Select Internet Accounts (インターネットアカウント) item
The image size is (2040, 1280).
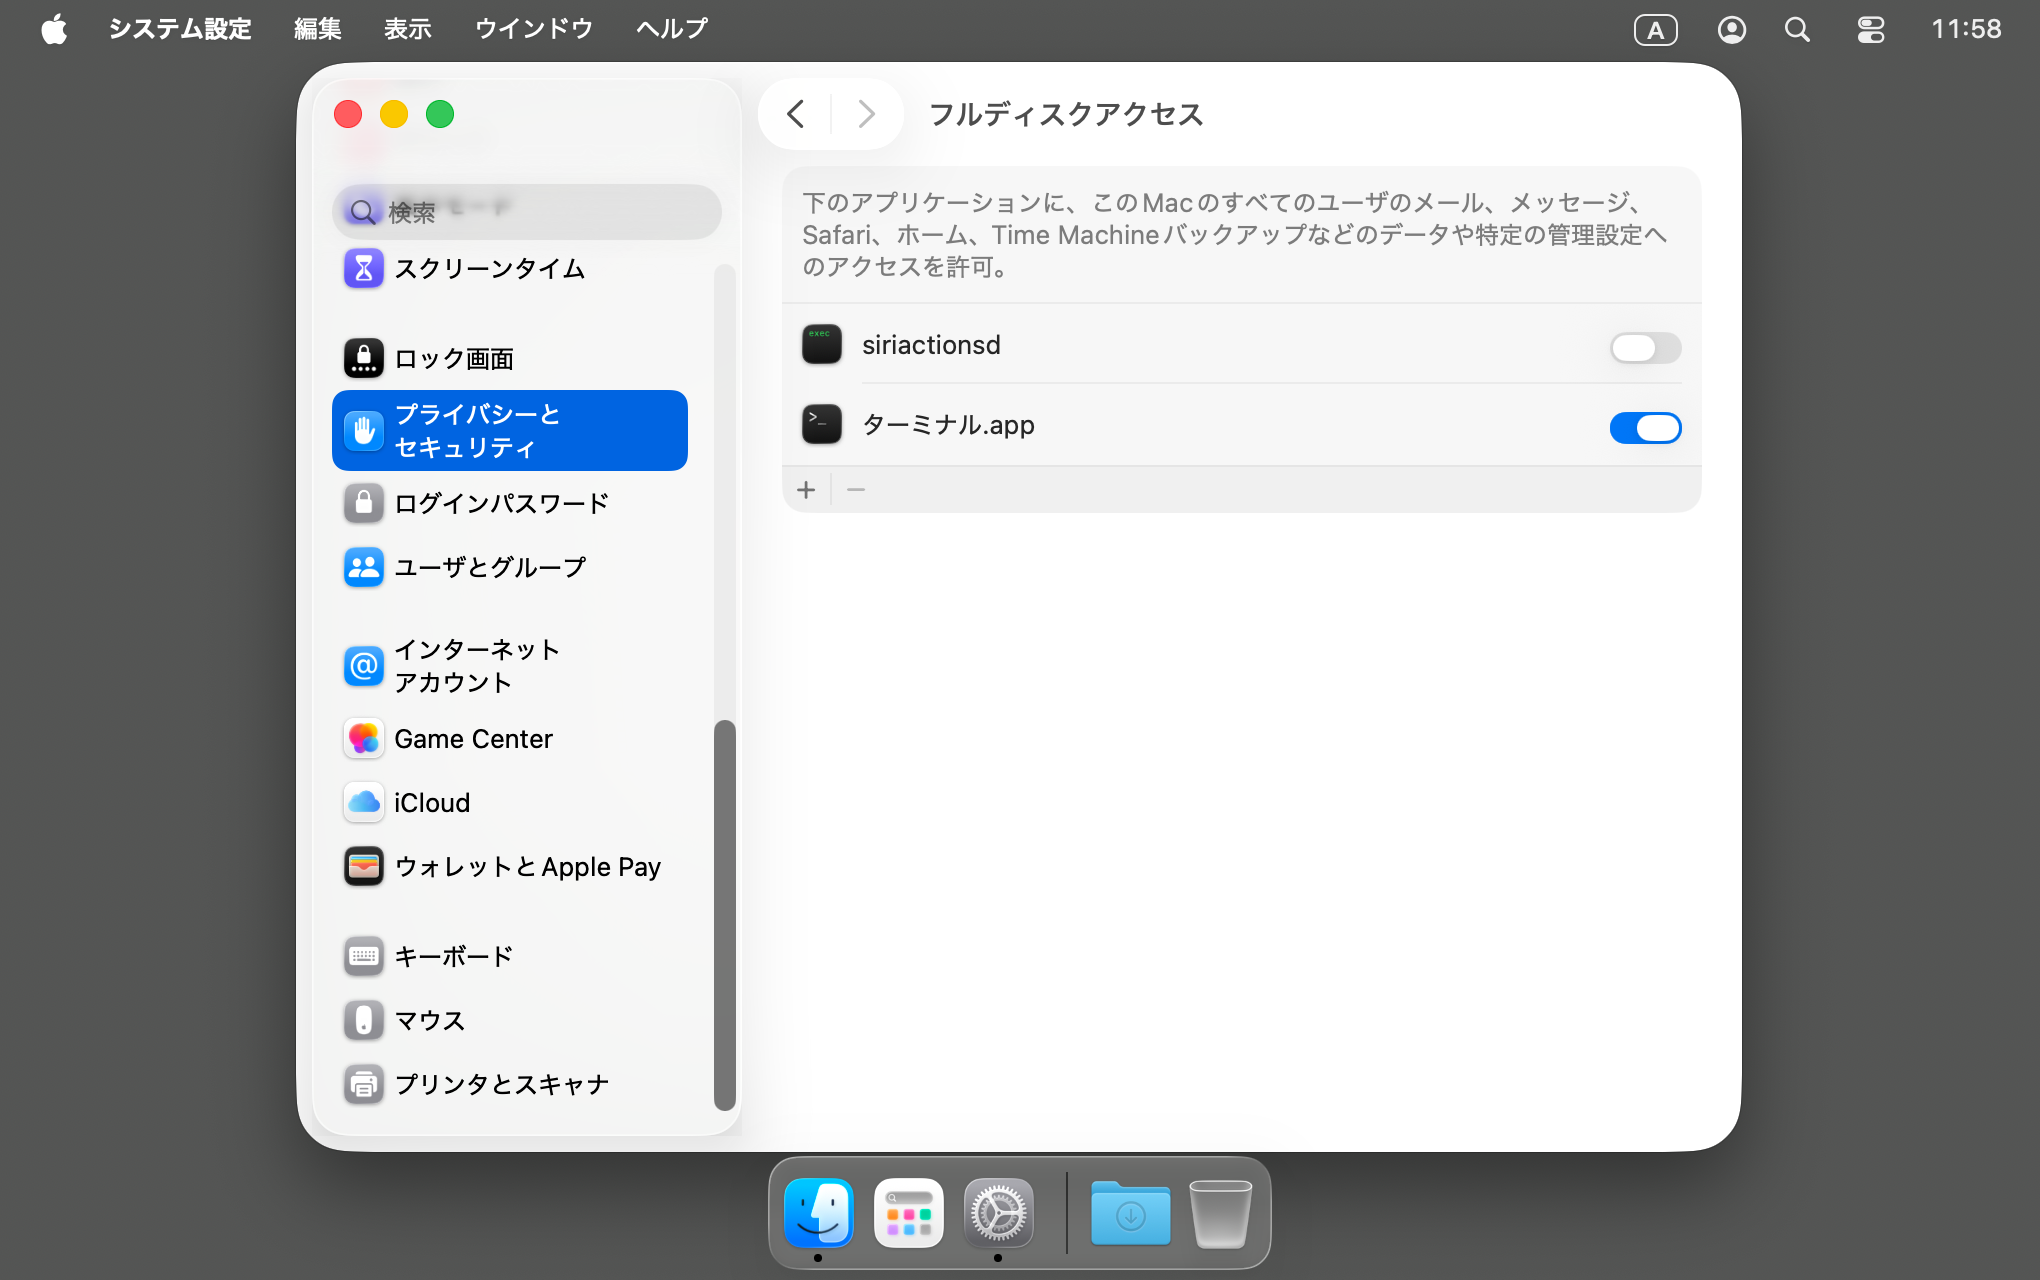pos(476,665)
